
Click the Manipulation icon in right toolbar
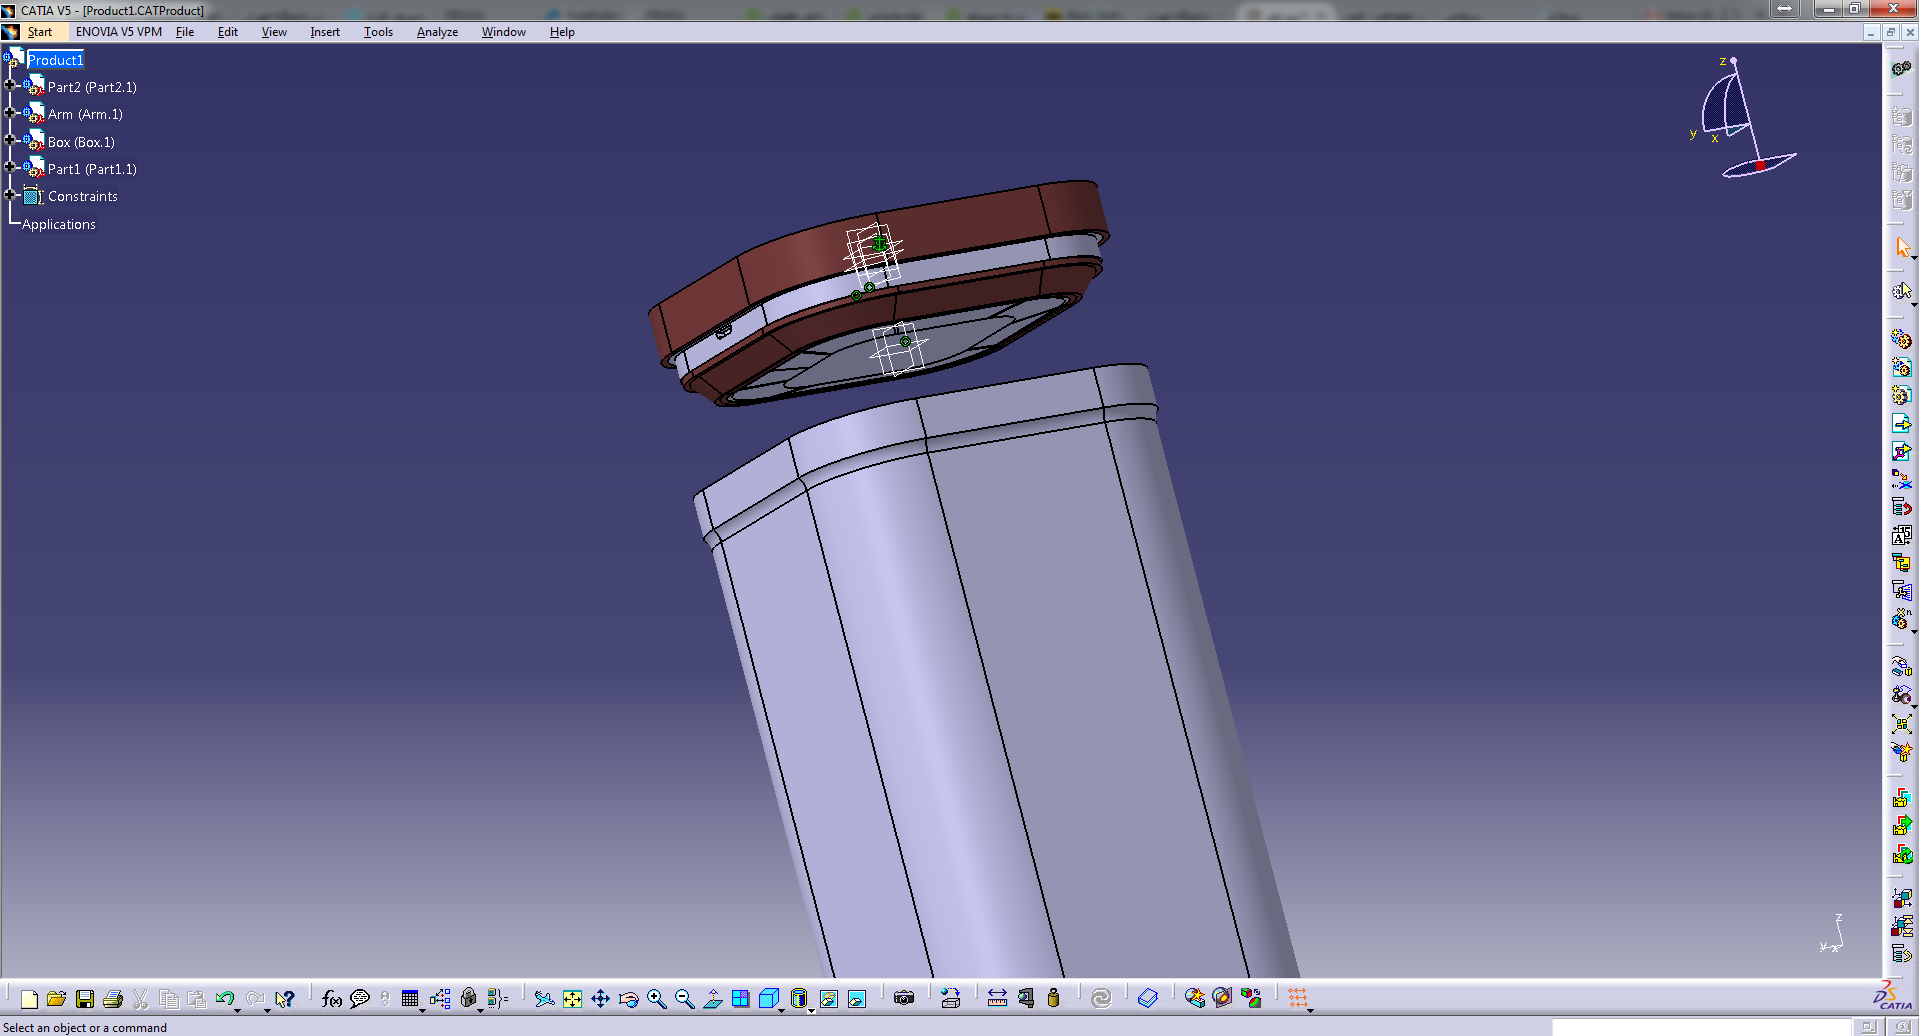pos(1902,667)
